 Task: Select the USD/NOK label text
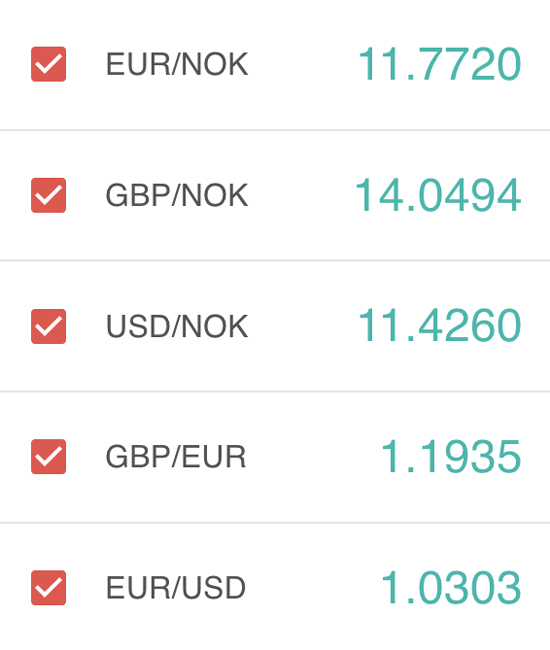pyautogui.click(x=177, y=326)
